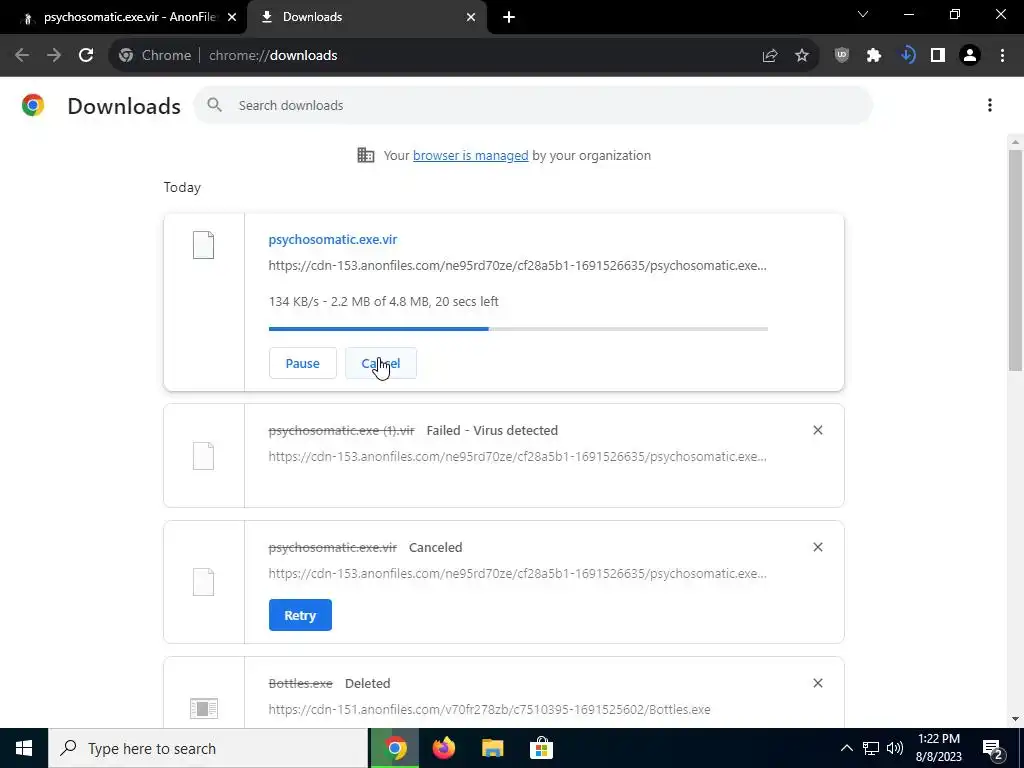Screen dimensions: 1024x768
Task: Open the browser is managed link
Action: (470, 155)
